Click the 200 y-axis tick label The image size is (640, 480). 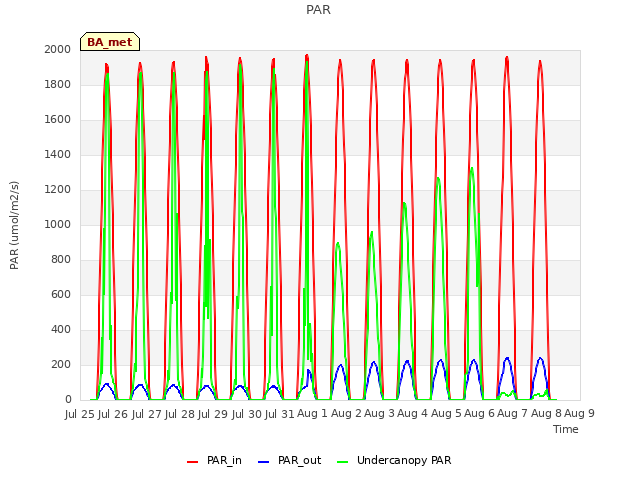(61, 364)
